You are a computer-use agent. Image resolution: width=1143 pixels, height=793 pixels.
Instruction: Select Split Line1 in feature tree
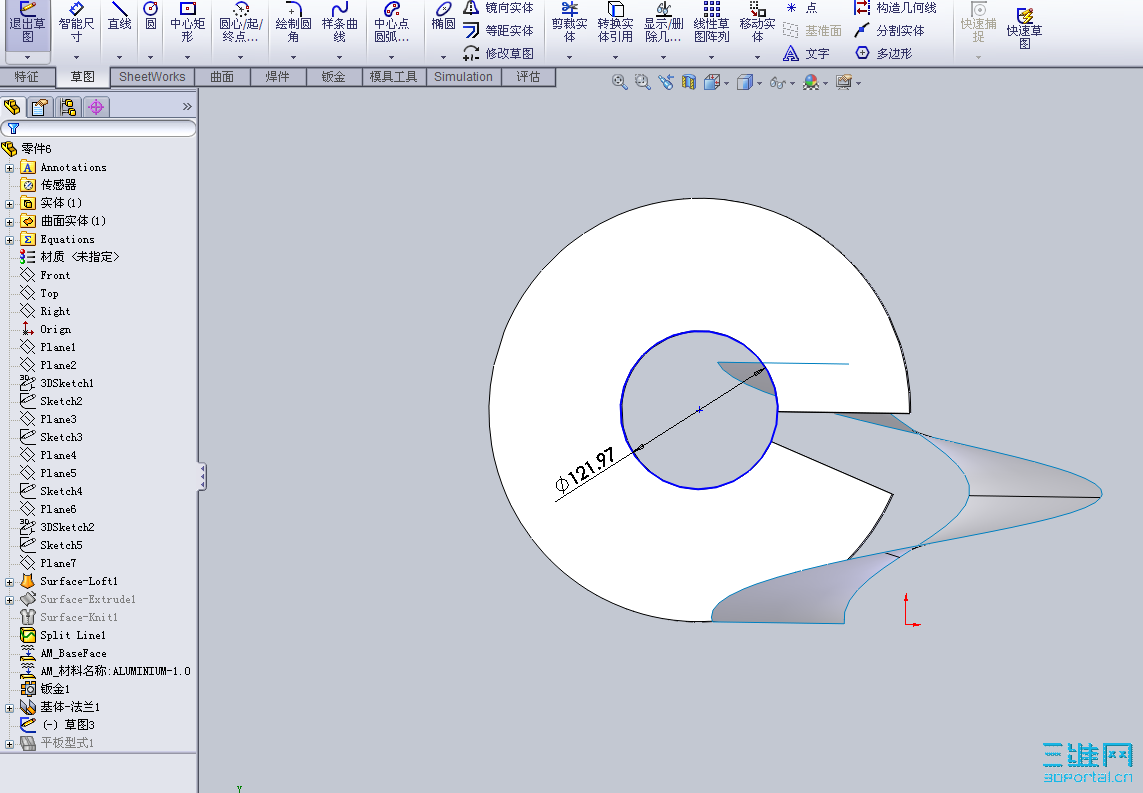pyautogui.click(x=63, y=636)
